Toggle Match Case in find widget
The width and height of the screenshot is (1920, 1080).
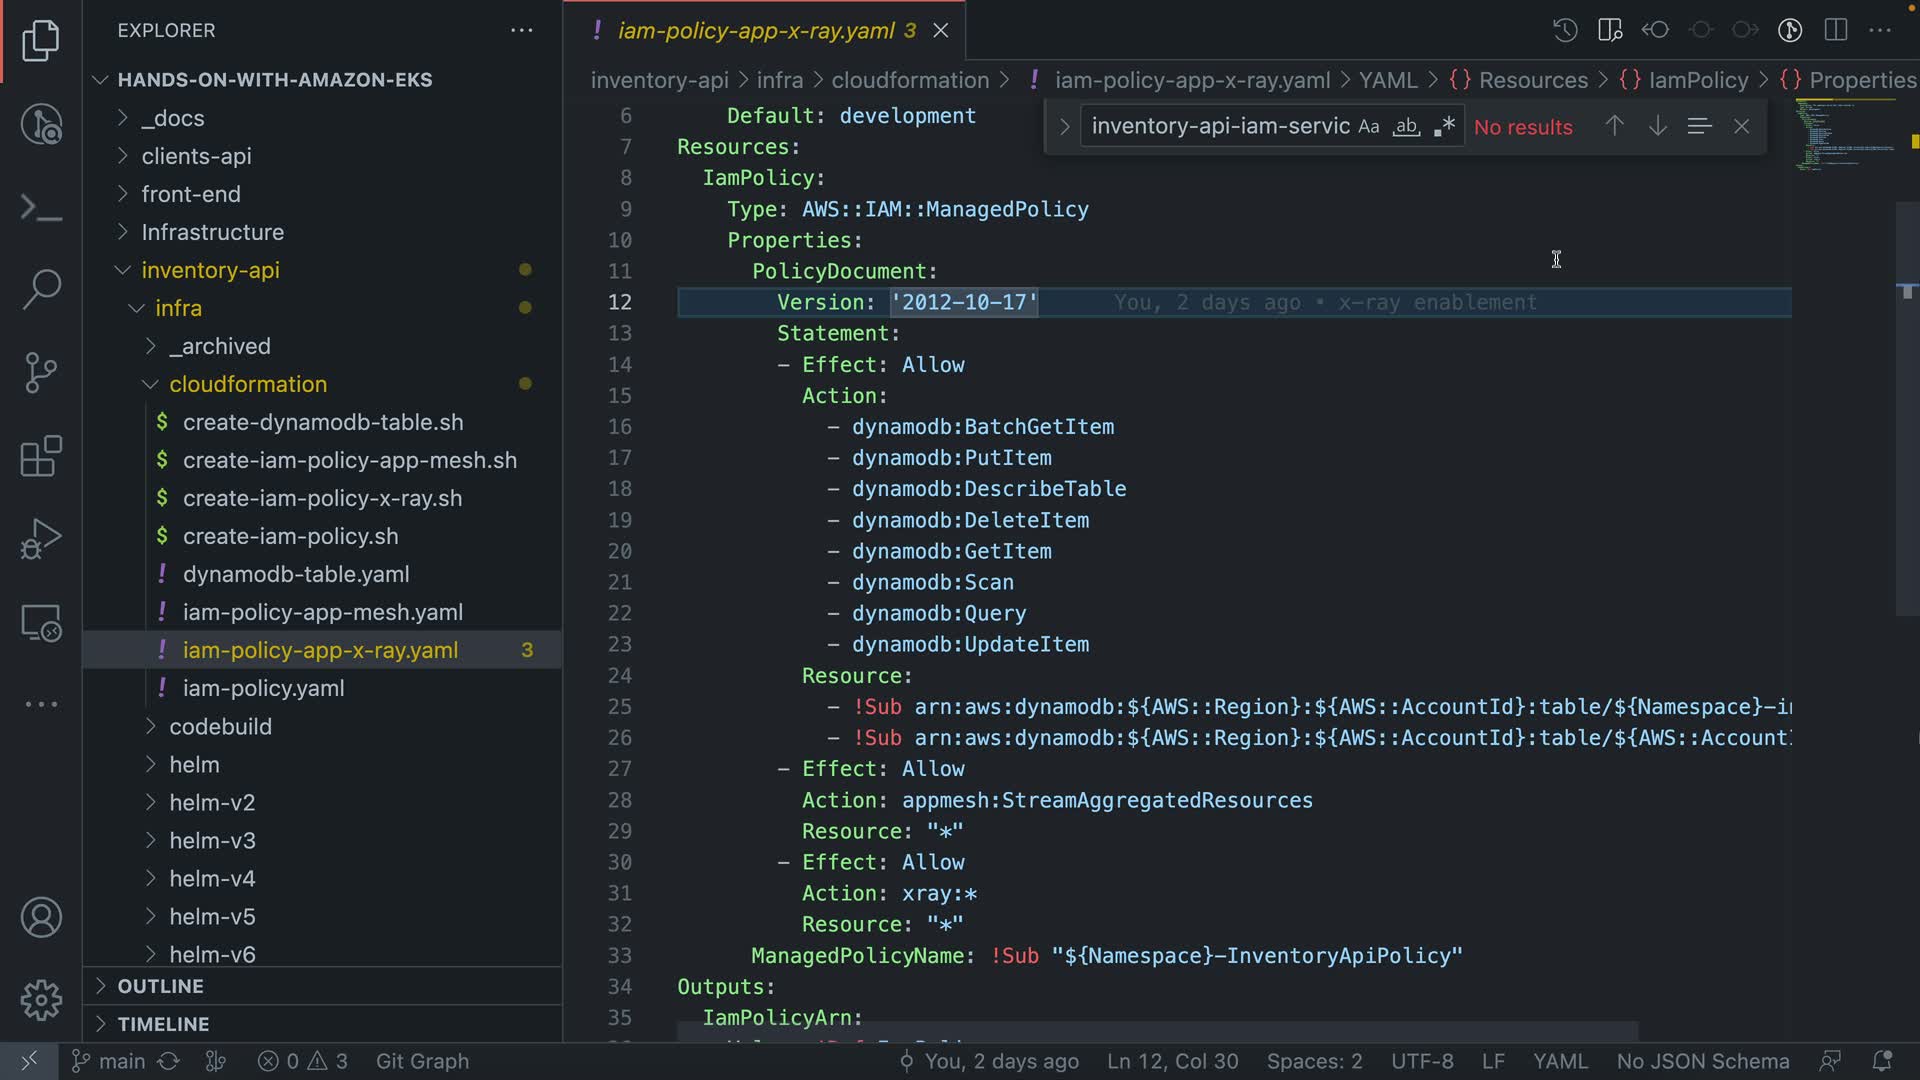pos(1368,127)
